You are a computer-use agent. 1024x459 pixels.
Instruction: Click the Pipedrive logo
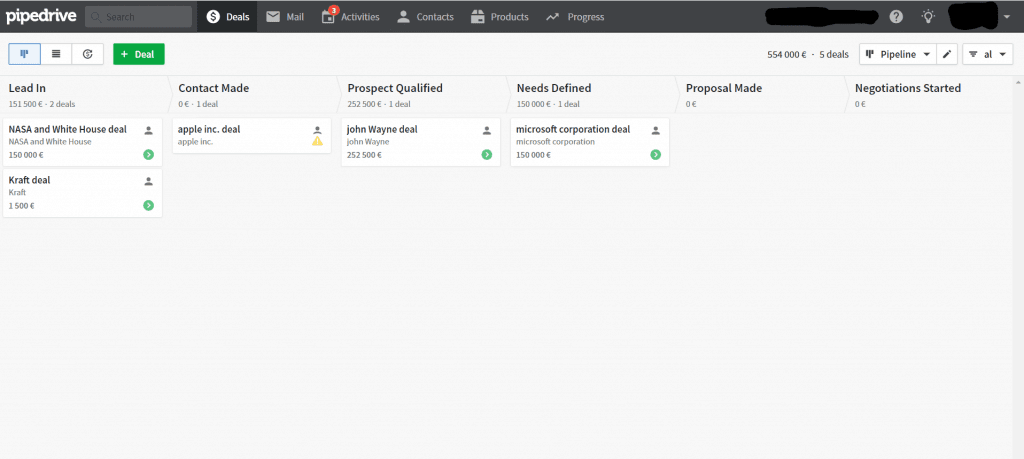coord(41,16)
